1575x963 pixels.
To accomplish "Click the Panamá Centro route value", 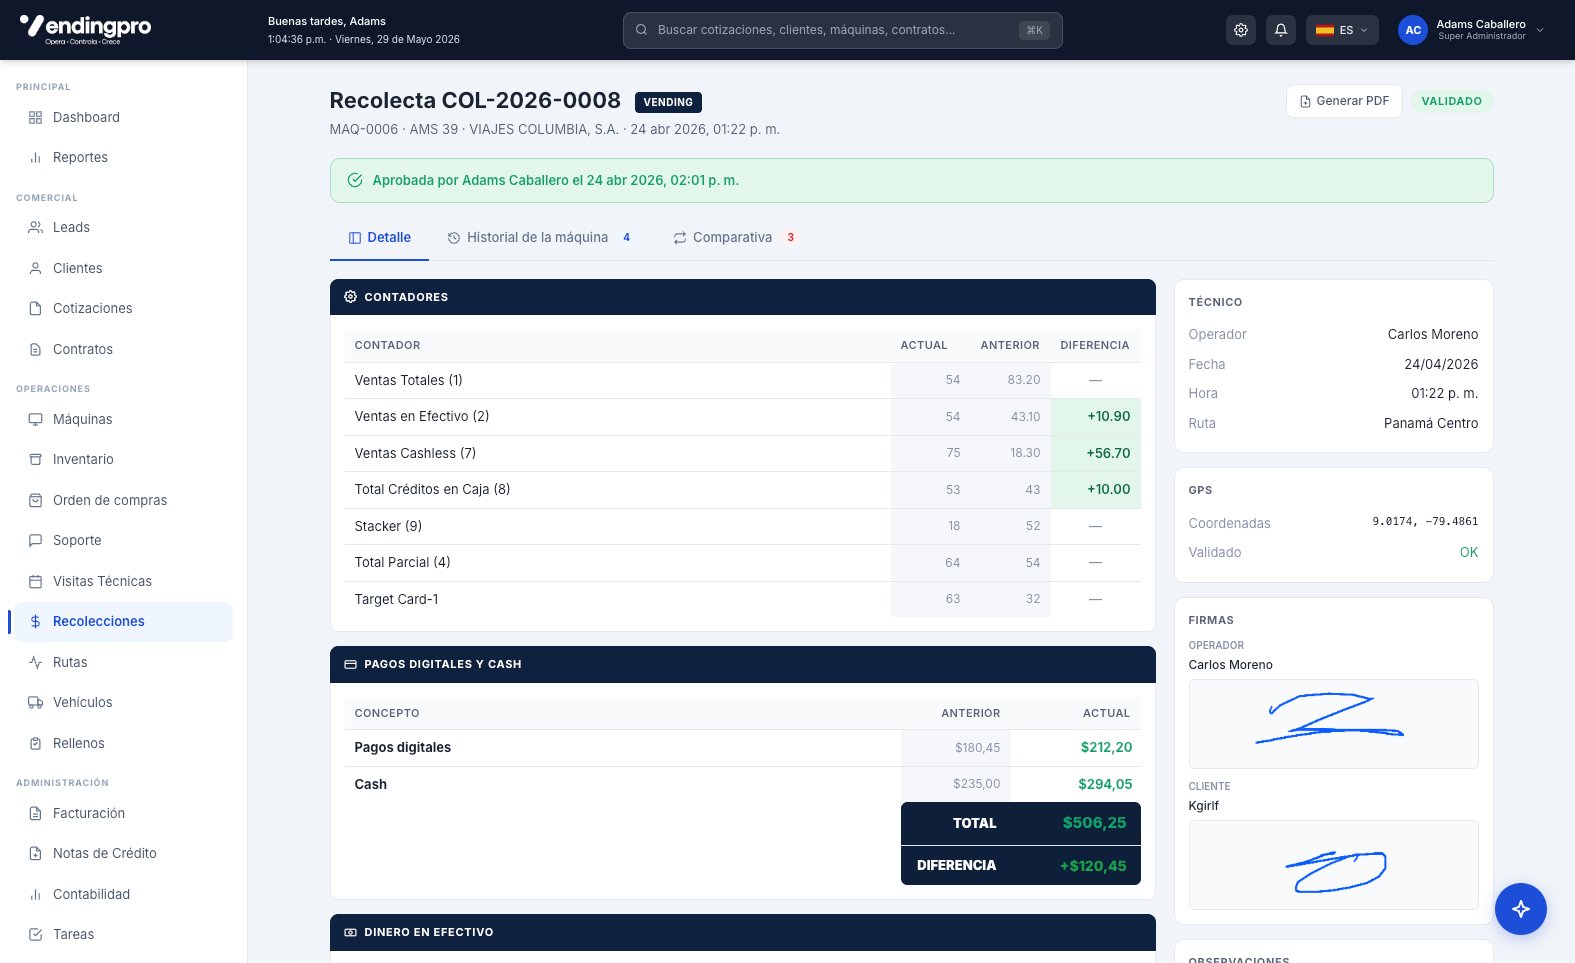I will (x=1431, y=423).
